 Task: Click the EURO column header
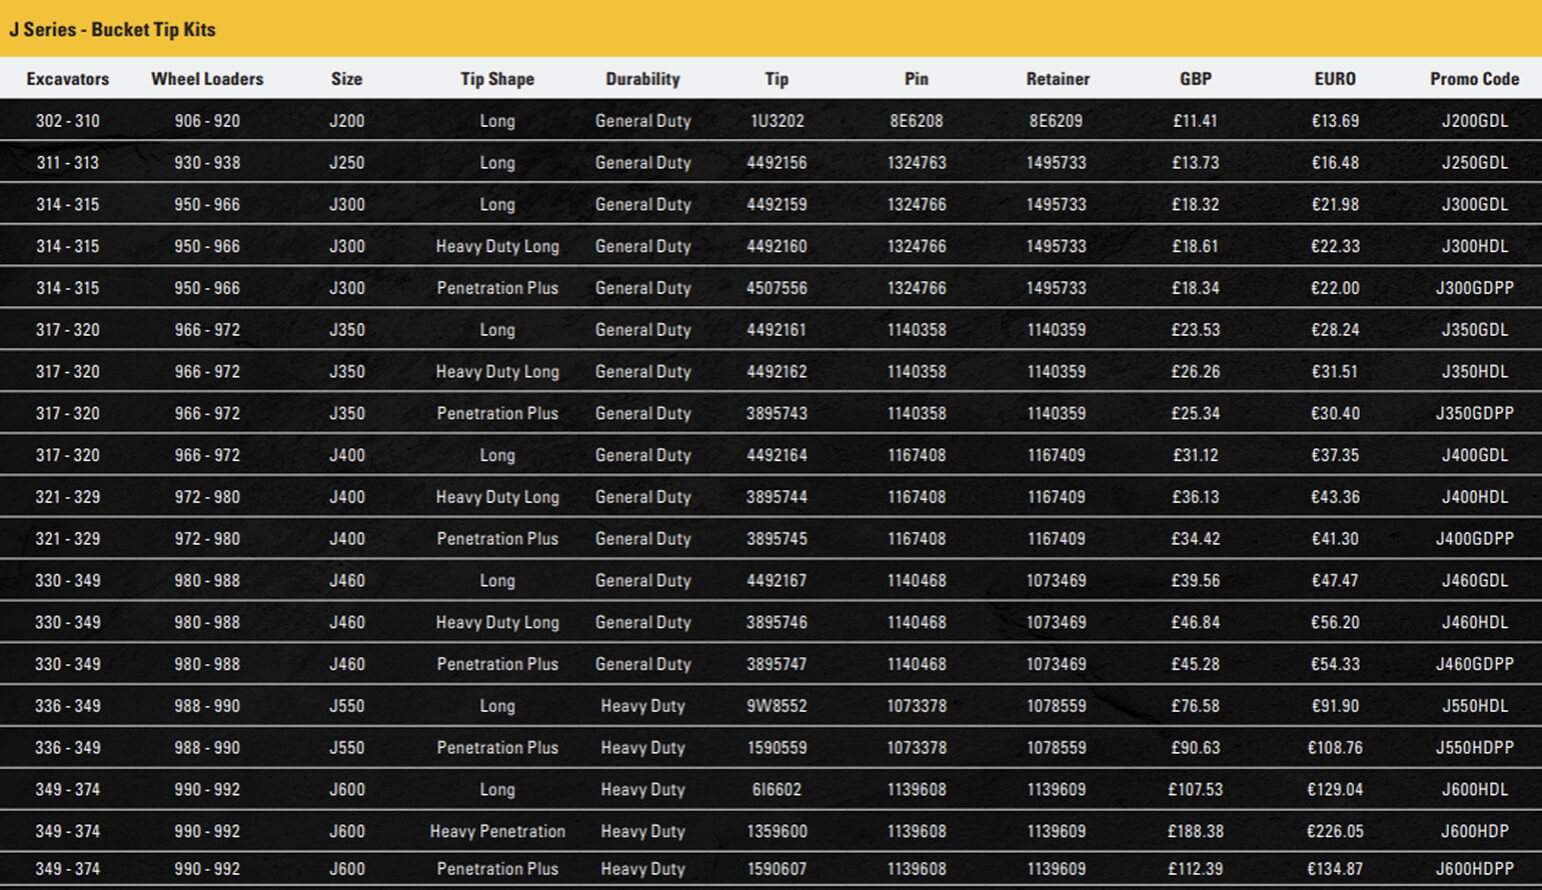[x=1334, y=79]
